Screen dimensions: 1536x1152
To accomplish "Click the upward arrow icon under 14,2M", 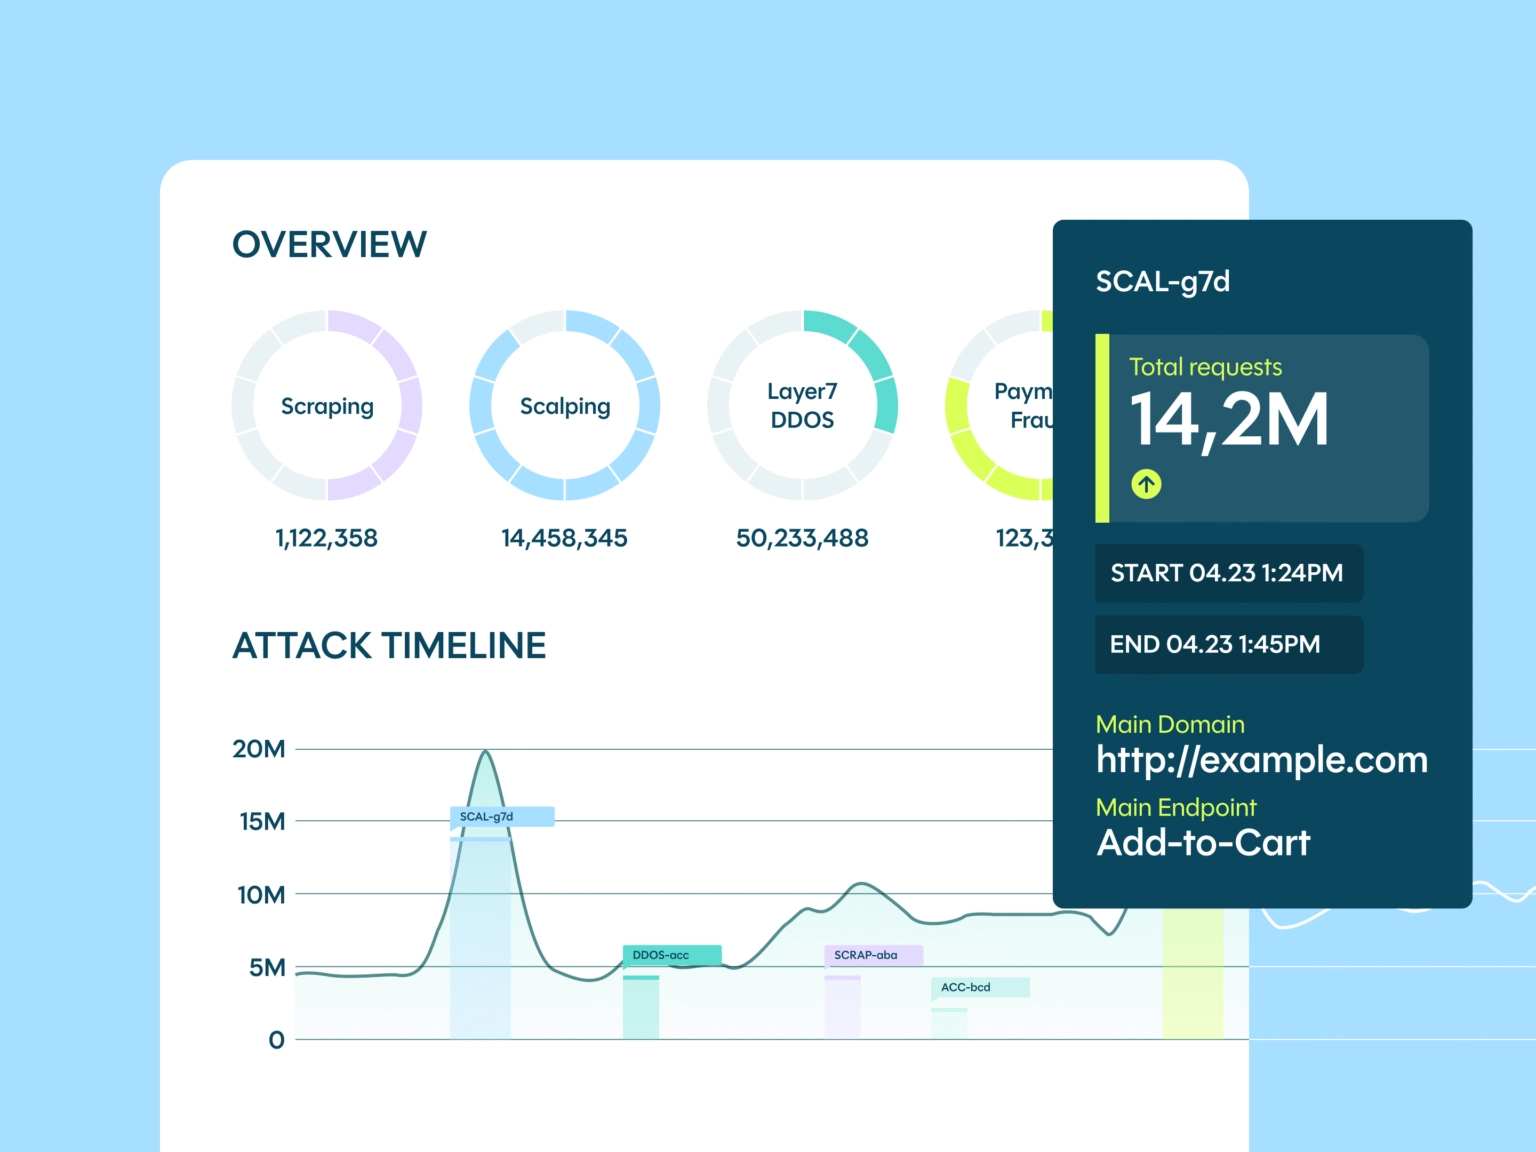I will point(1146,484).
